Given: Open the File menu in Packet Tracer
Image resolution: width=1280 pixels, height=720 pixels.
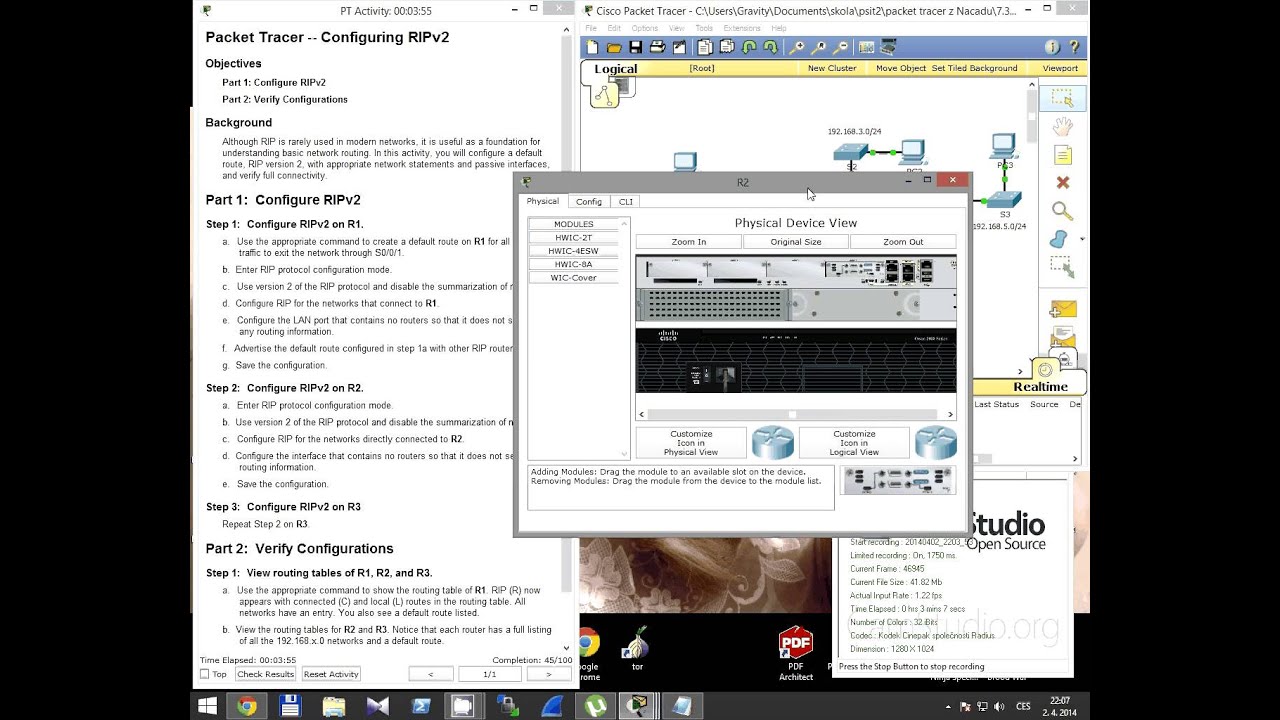Looking at the screenshot, I should pyautogui.click(x=591, y=28).
